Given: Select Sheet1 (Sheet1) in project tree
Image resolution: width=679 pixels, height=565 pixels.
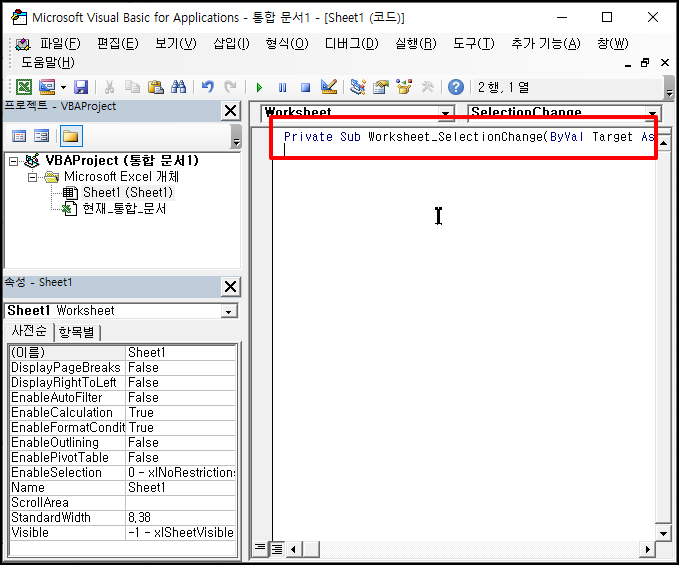Looking at the screenshot, I should (128, 192).
